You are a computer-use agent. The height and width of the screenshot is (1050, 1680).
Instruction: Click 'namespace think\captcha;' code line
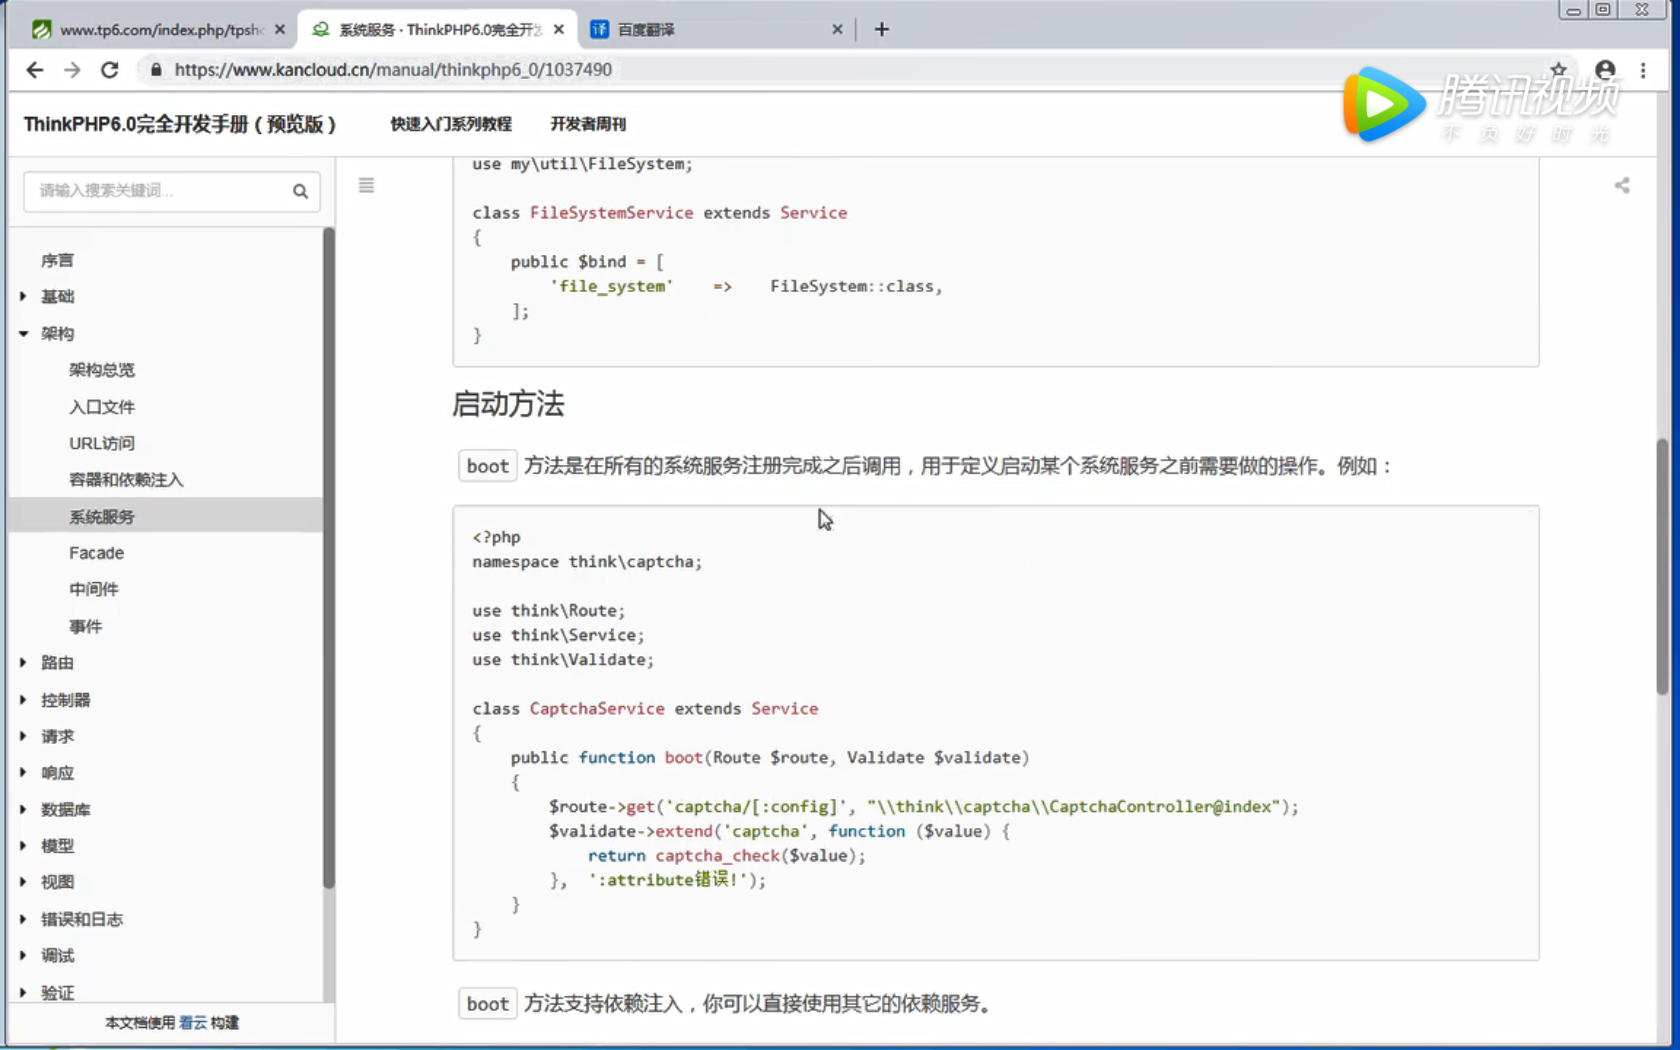pos(587,561)
